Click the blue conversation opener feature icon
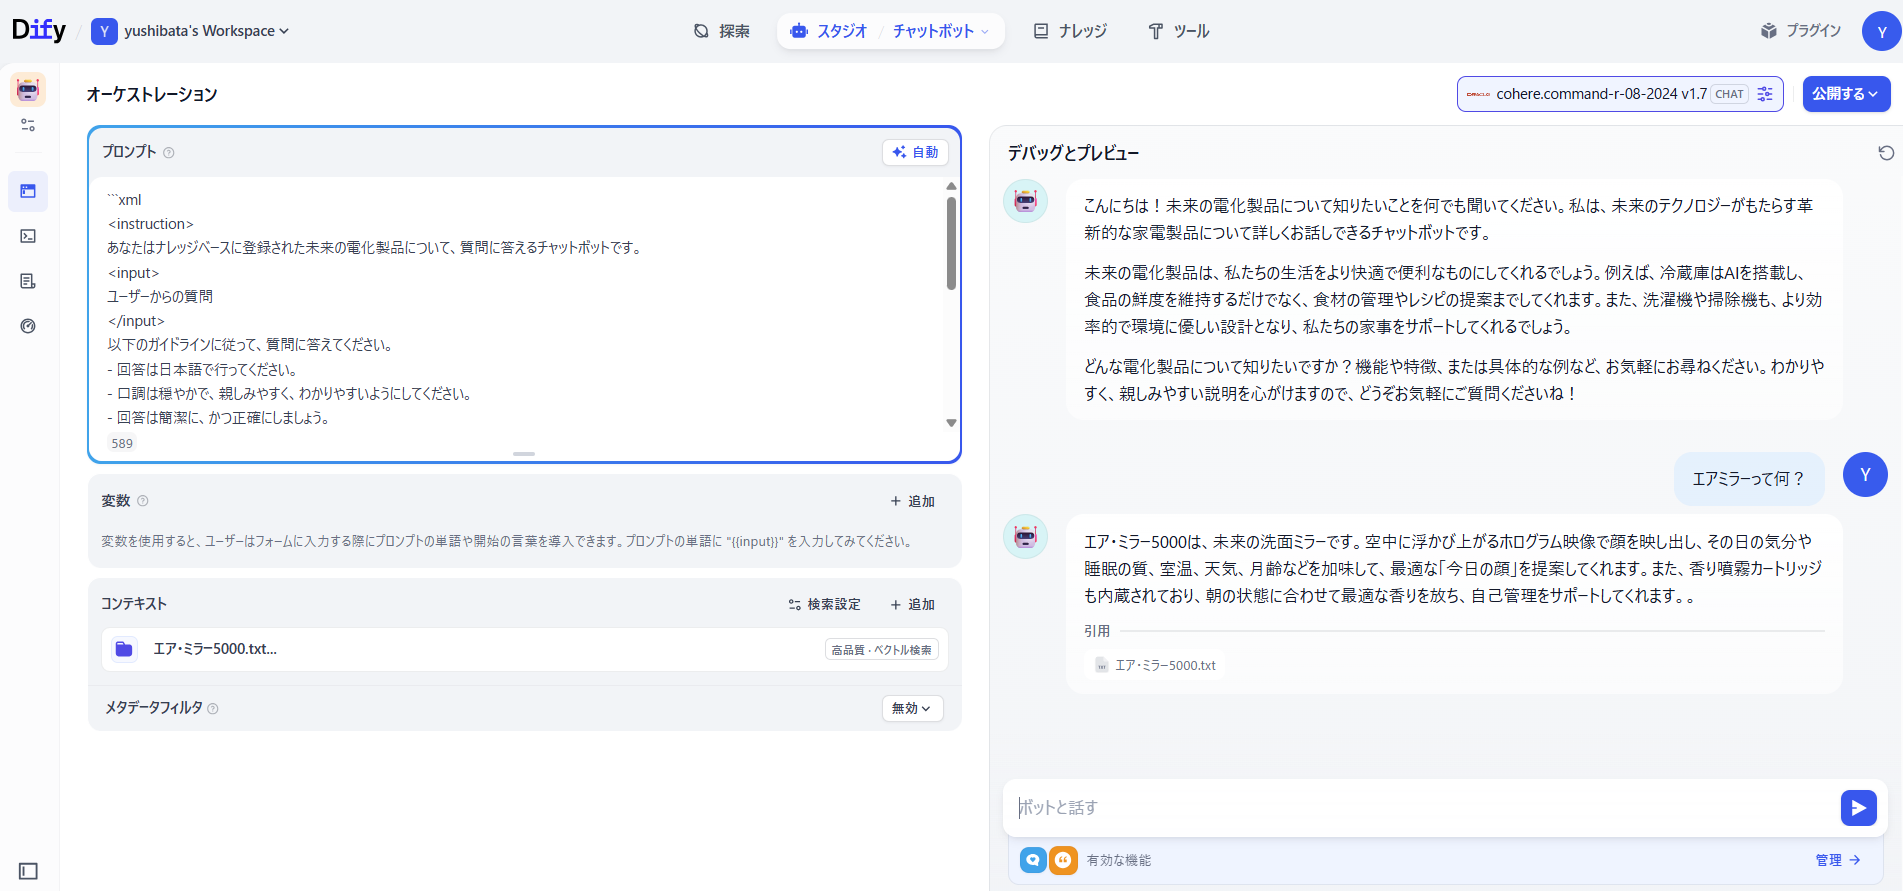This screenshot has height=891, width=1903. [1033, 860]
